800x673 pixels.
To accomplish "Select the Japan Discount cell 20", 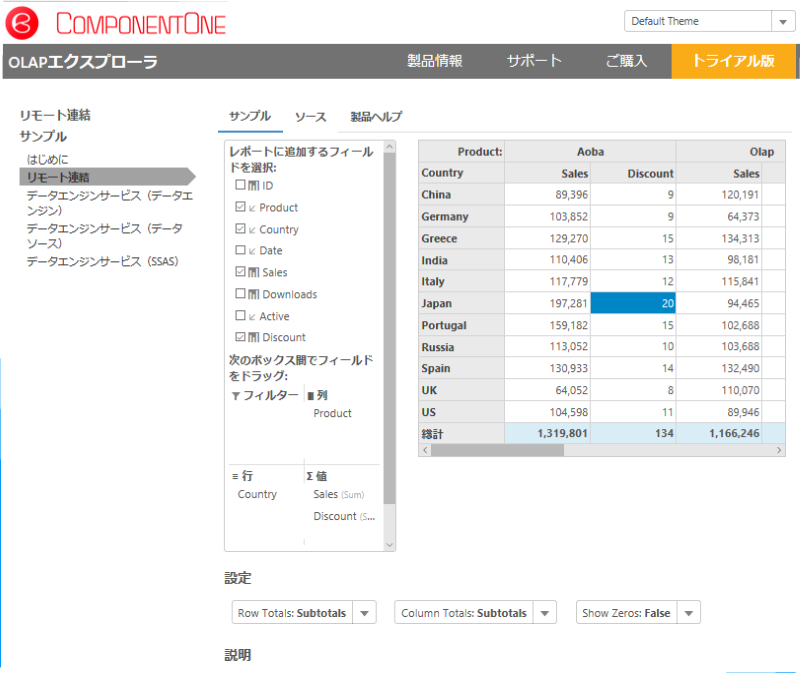I will tap(633, 303).
